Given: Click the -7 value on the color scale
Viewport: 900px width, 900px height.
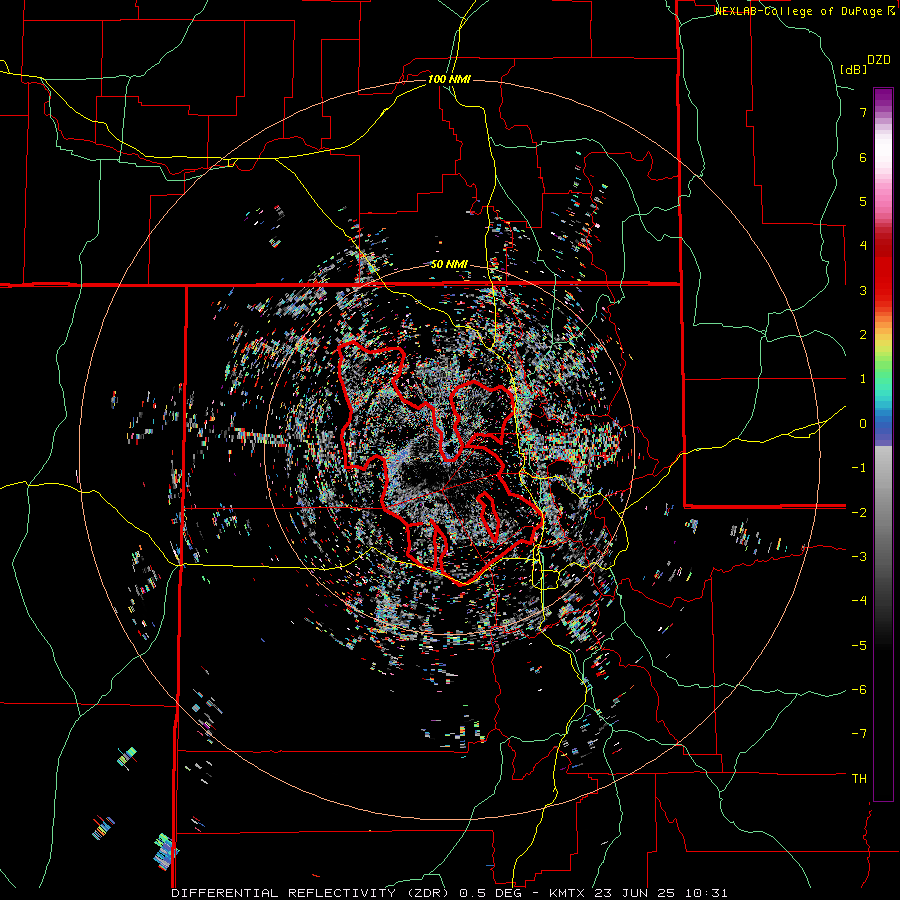Looking at the screenshot, I should coord(859,734).
